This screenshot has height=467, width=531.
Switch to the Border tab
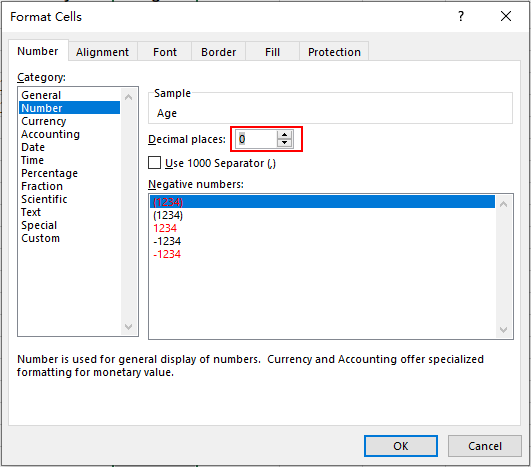218,52
